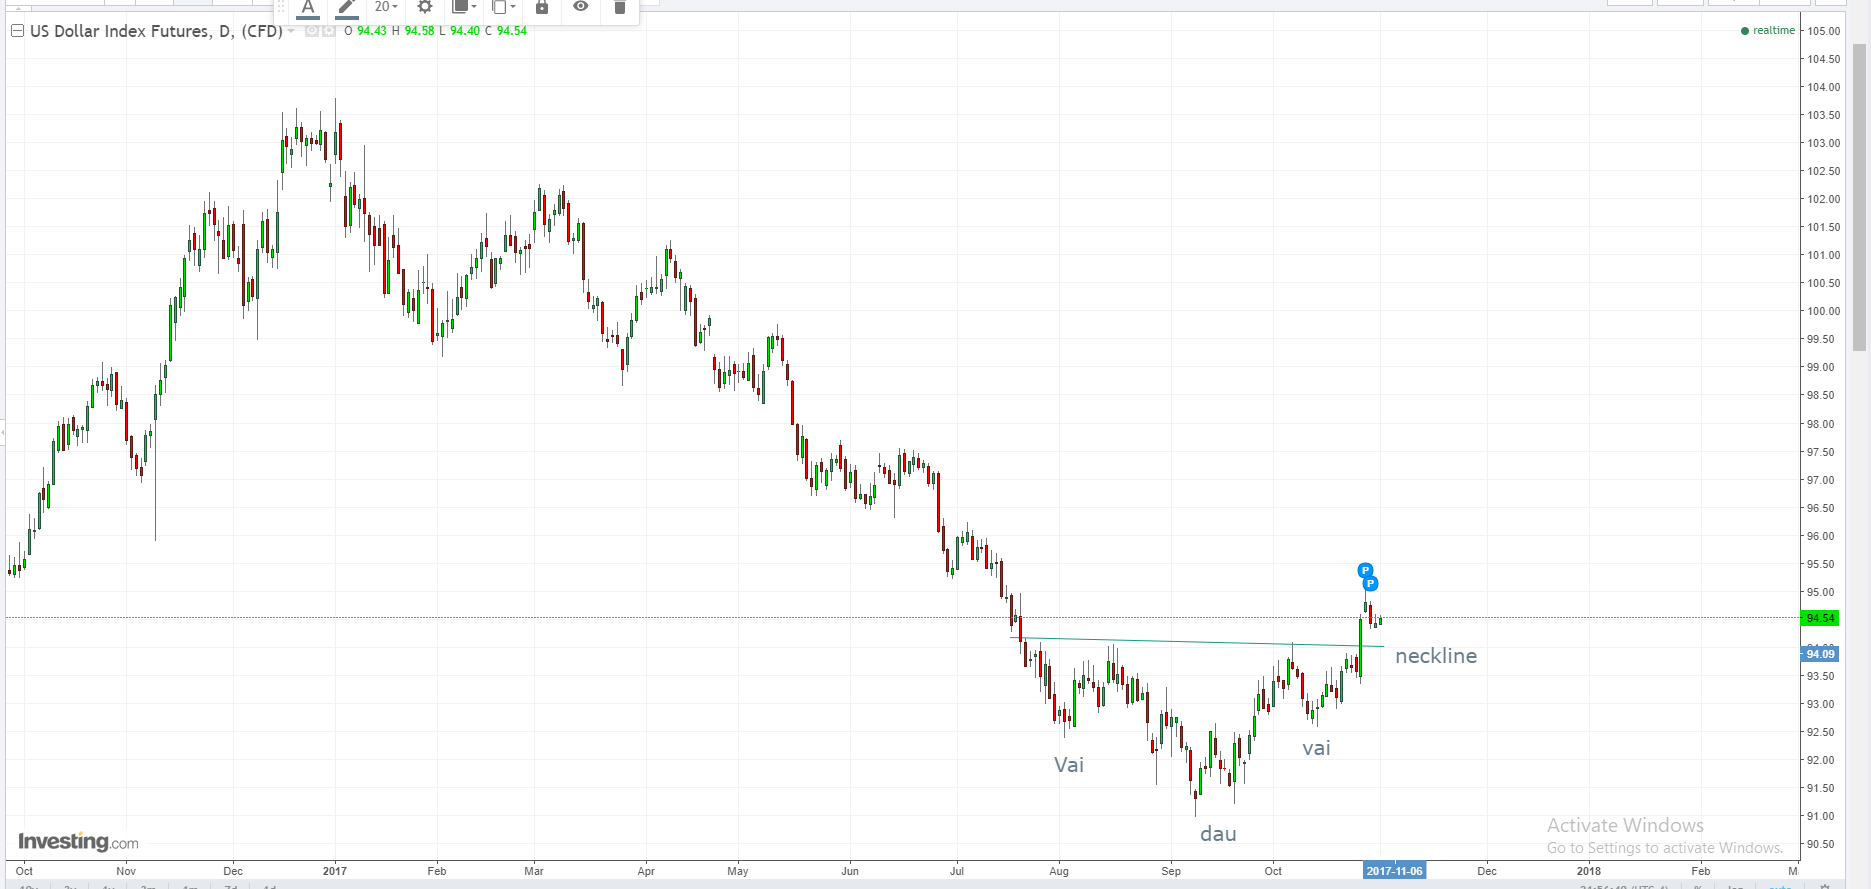Click the upper blue 'P' chart marker
1871x889 pixels.
[x=1365, y=571]
